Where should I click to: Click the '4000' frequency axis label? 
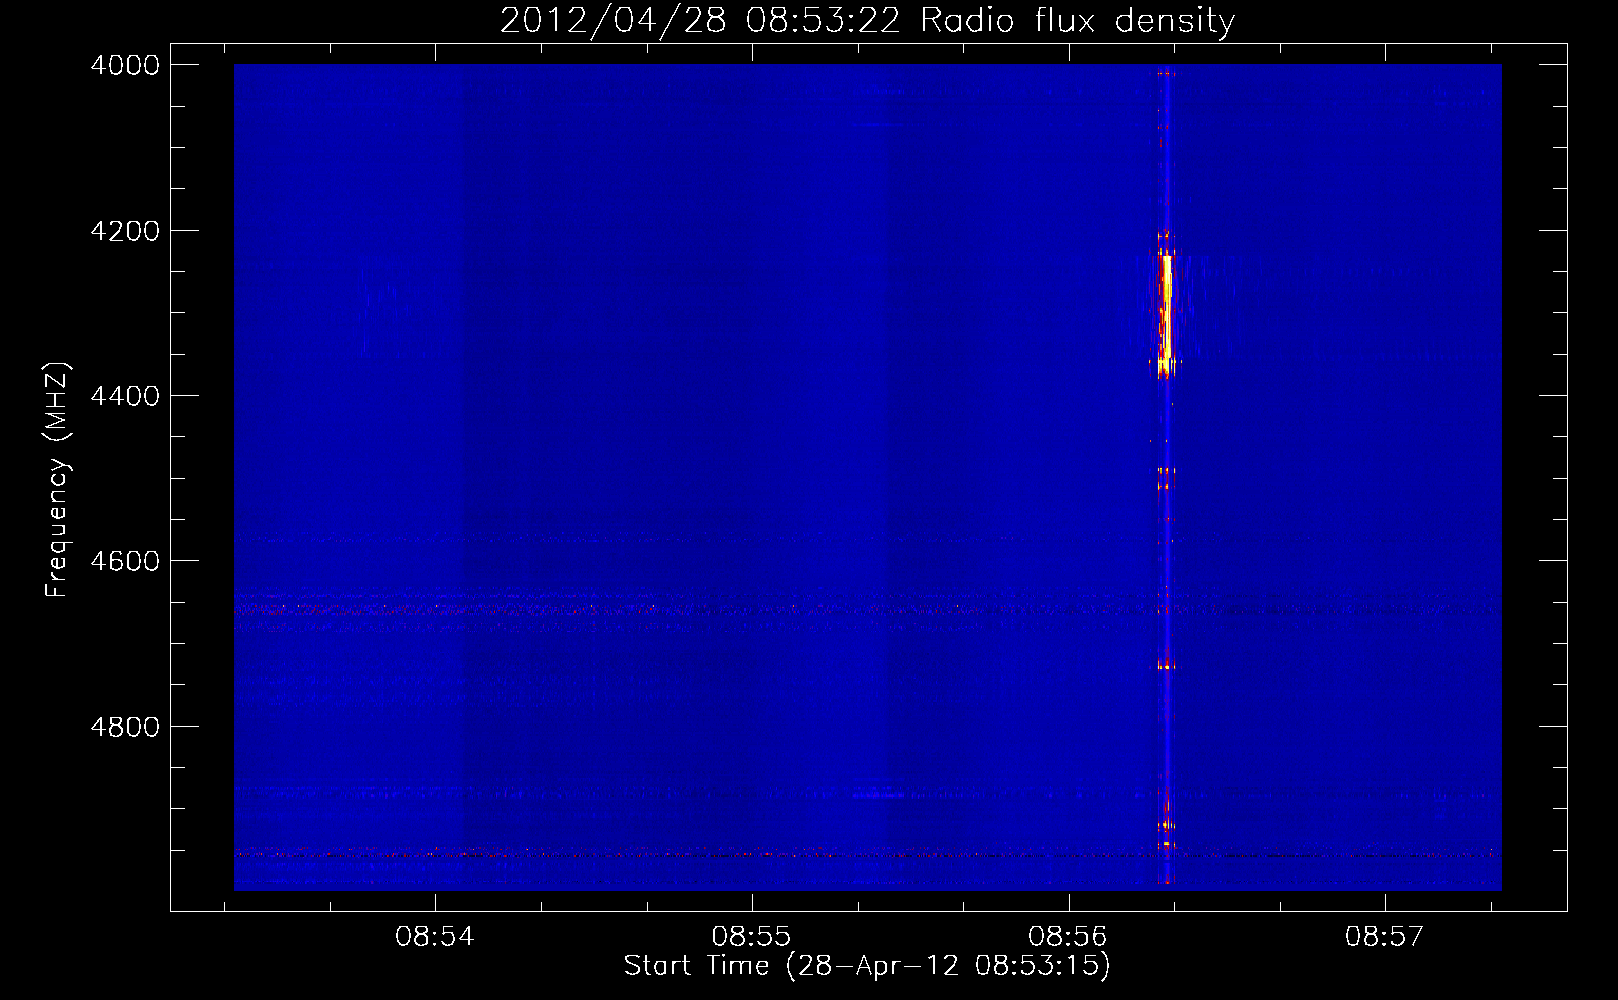(125, 65)
